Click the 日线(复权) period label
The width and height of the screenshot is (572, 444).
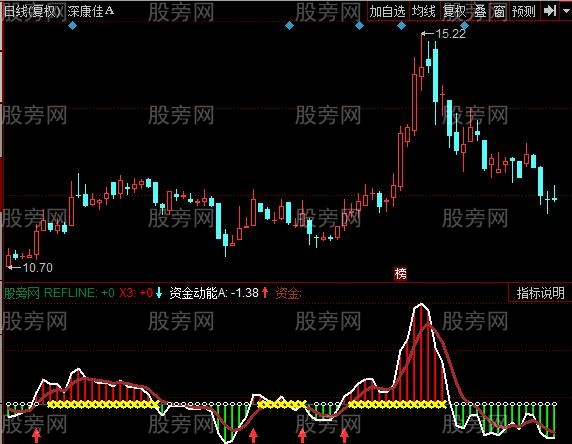(x=33, y=11)
